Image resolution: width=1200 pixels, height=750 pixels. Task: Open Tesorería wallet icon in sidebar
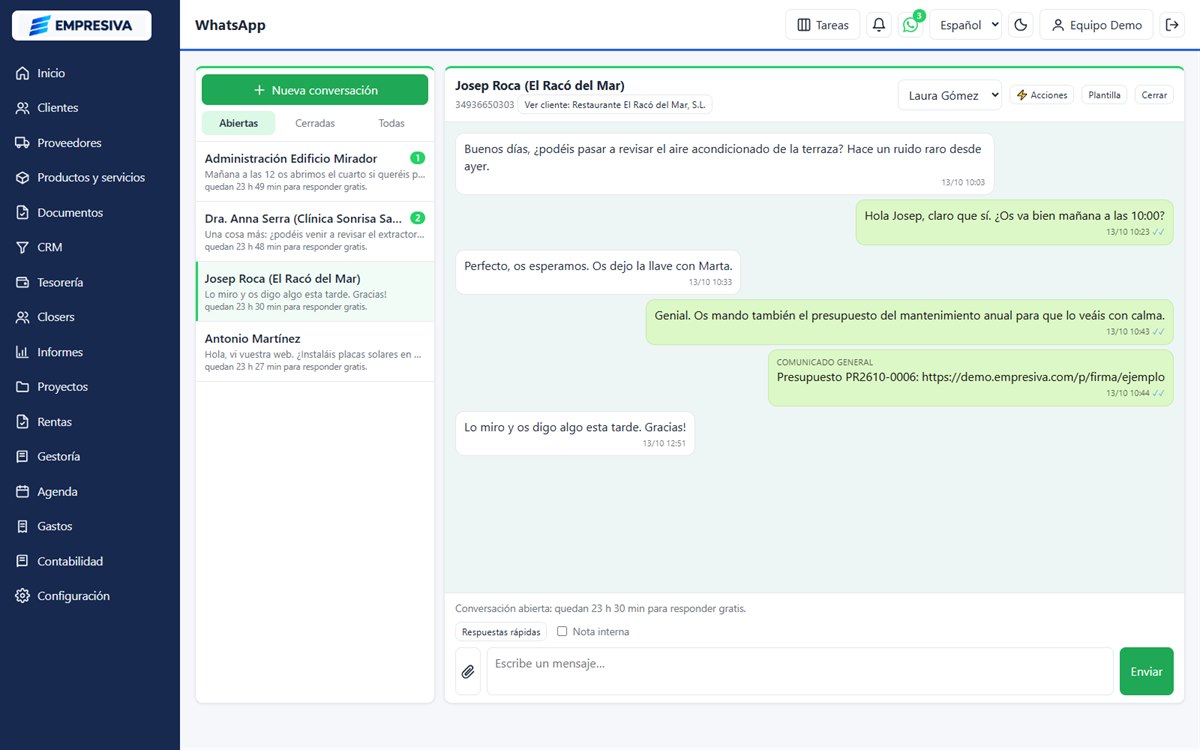(x=22, y=282)
